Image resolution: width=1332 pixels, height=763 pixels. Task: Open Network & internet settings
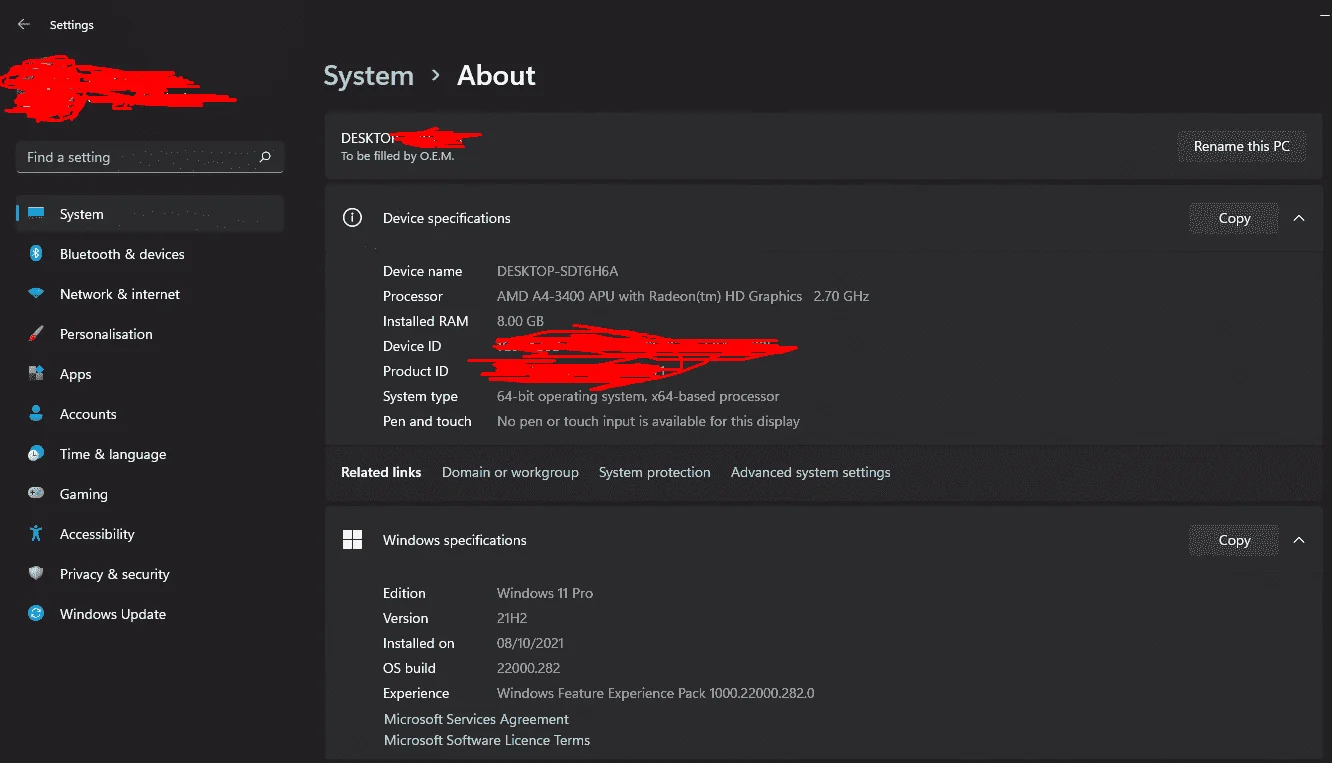[x=150, y=294]
